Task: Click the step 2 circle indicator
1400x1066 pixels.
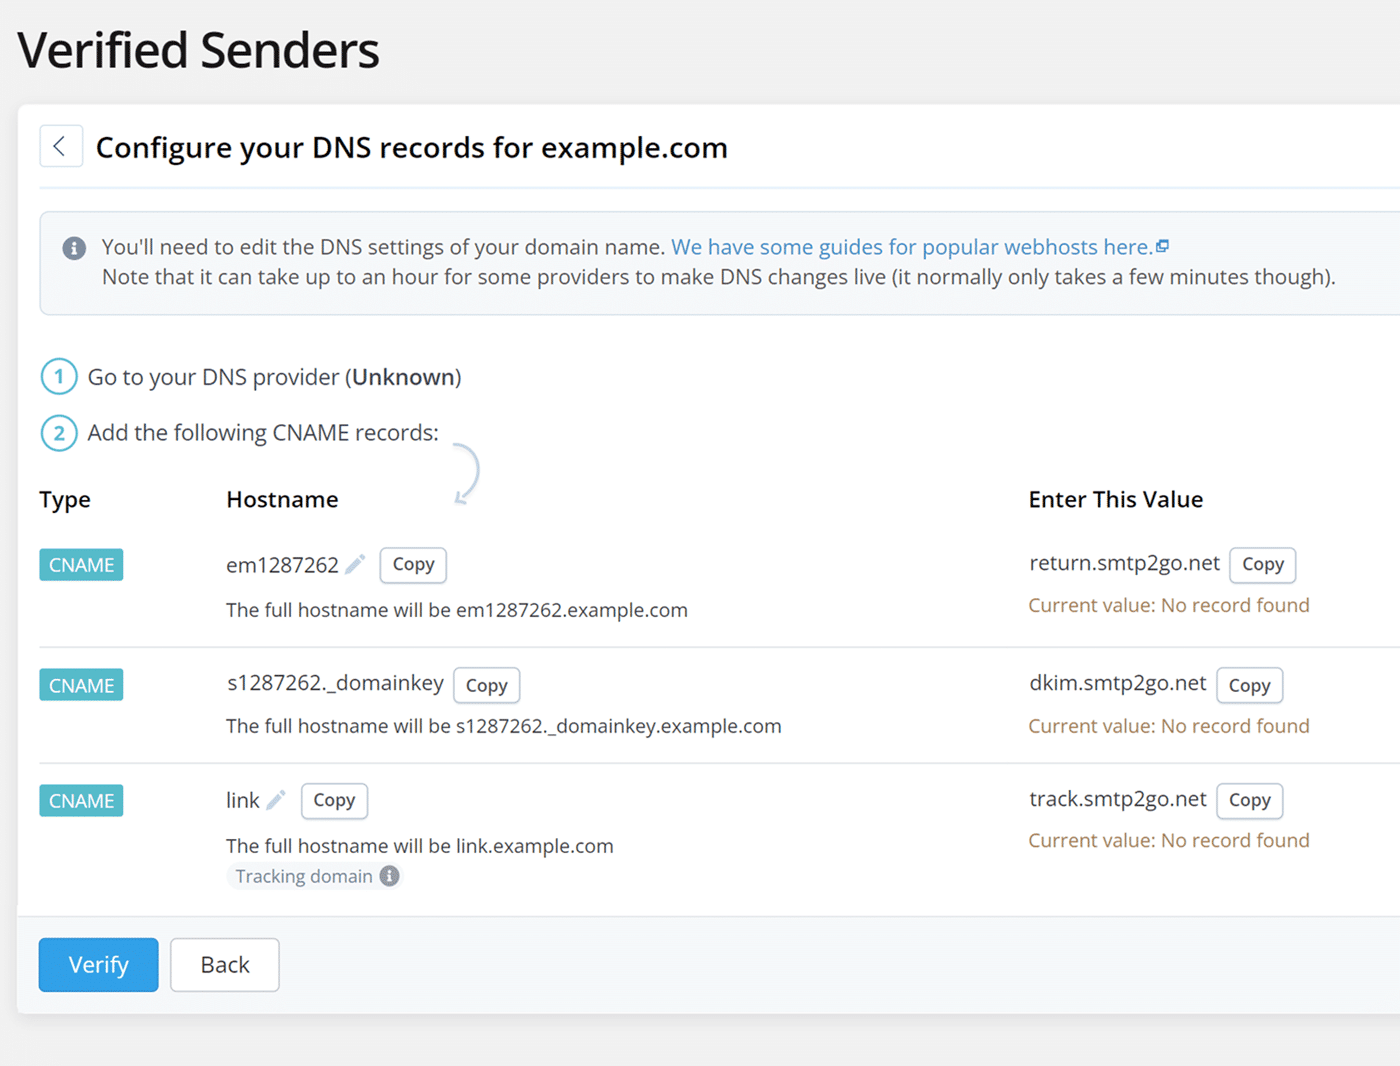Action: 59,433
